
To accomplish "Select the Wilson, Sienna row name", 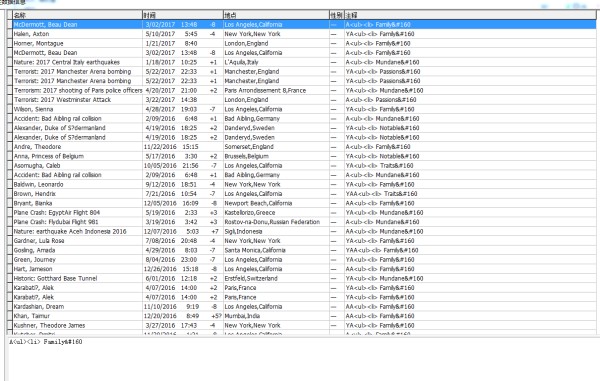I will [33, 109].
